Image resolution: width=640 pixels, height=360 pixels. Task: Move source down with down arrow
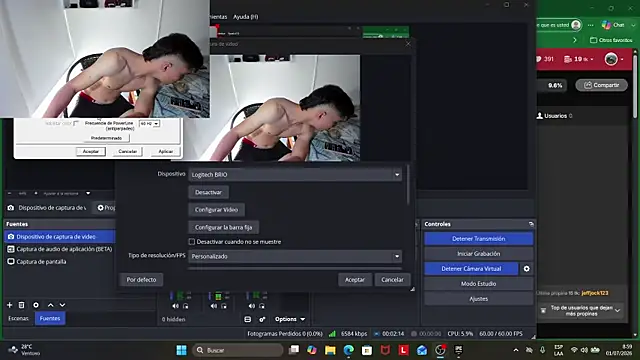click(x=62, y=305)
